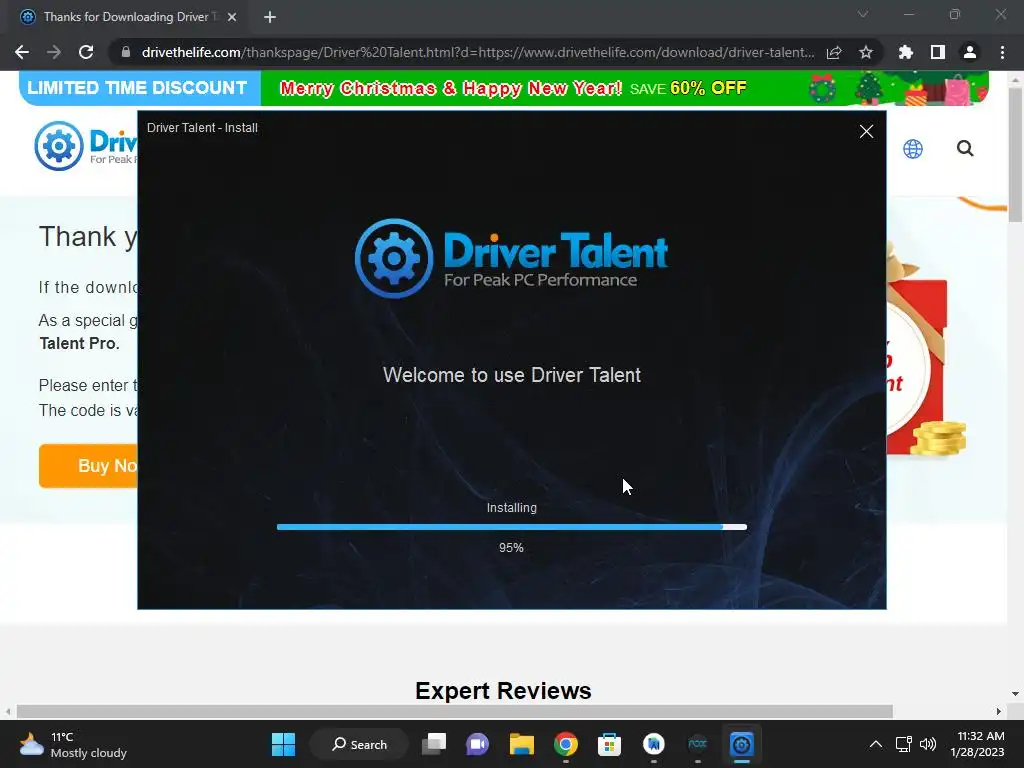This screenshot has height=768, width=1024.
Task: Open the Chat app on taskbar
Action: (x=477, y=744)
